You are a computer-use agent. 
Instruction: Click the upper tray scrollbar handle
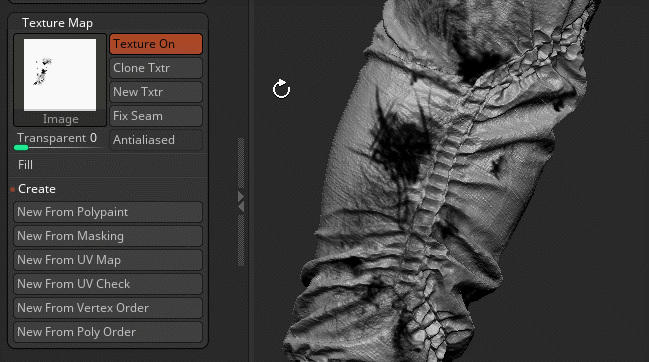pyautogui.click(x=241, y=163)
